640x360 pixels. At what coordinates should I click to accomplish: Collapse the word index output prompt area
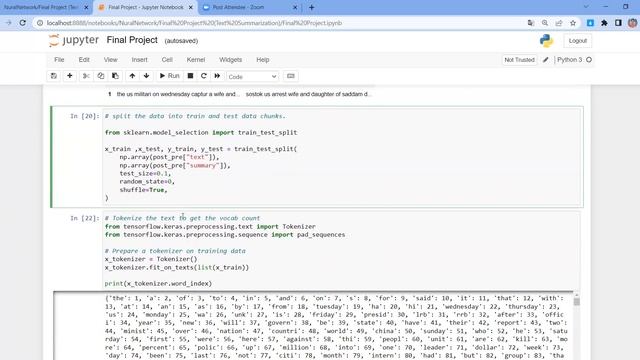78,326
